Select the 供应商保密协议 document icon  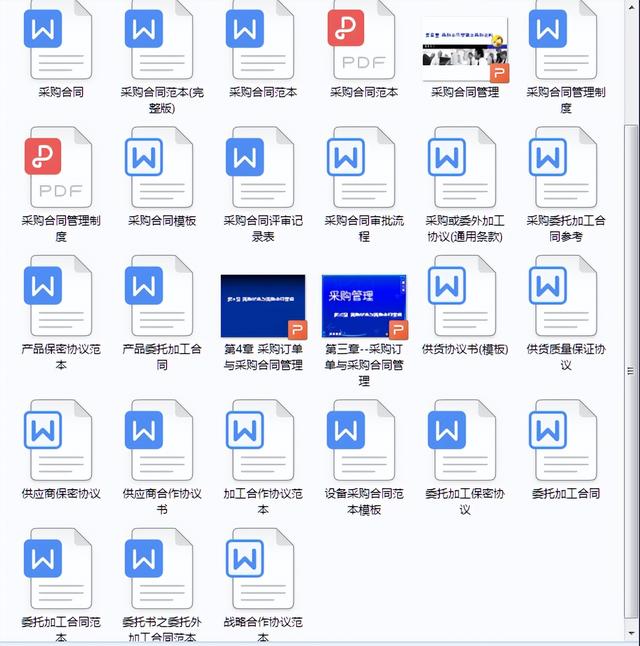pyautogui.click(x=58, y=440)
